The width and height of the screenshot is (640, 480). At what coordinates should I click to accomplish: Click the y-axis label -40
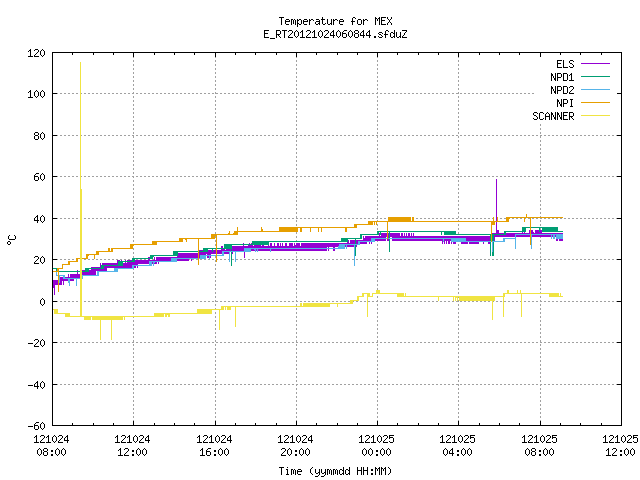[36, 384]
